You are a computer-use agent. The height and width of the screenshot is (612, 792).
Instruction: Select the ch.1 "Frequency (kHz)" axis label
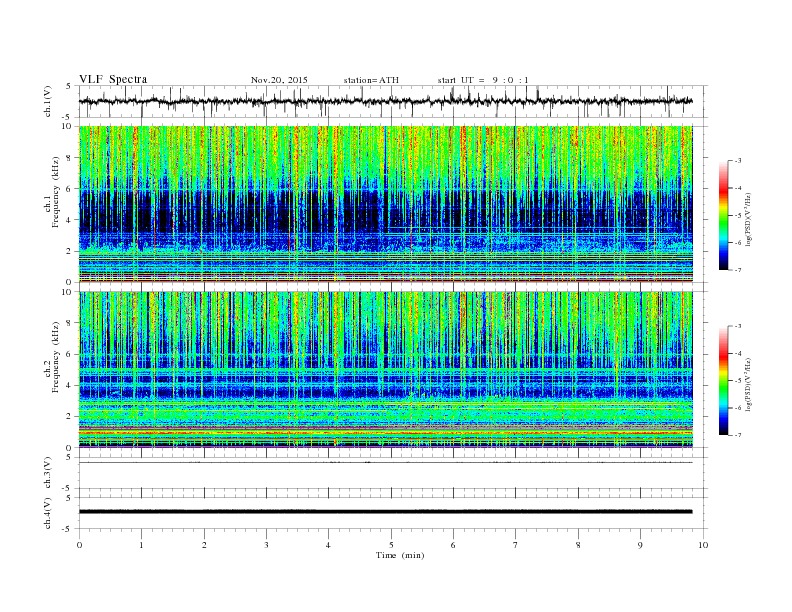pos(55,192)
